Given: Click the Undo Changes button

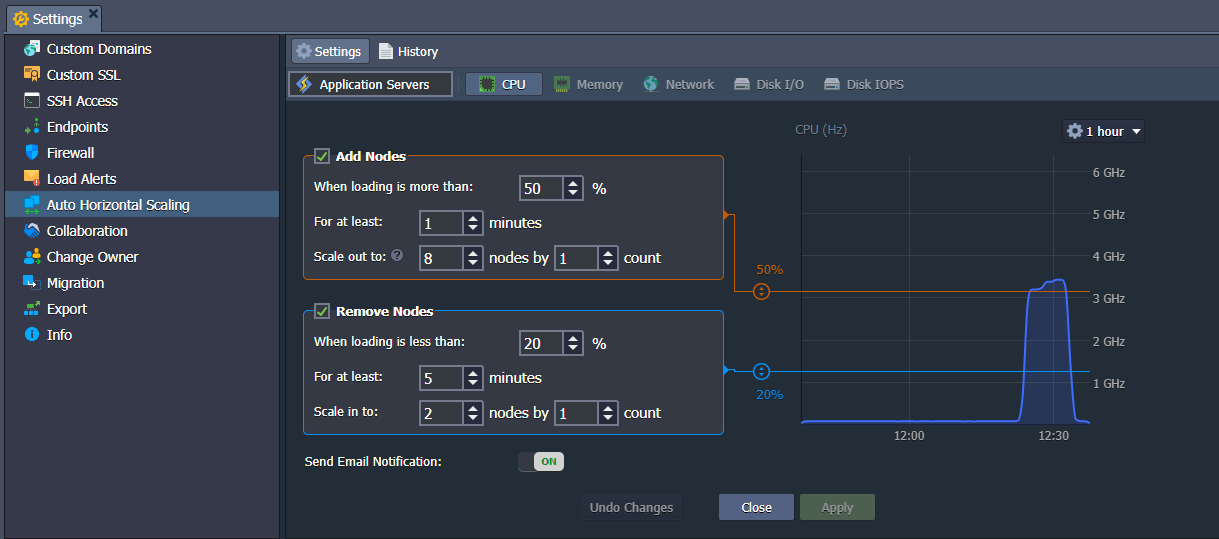Looking at the screenshot, I should [631, 507].
